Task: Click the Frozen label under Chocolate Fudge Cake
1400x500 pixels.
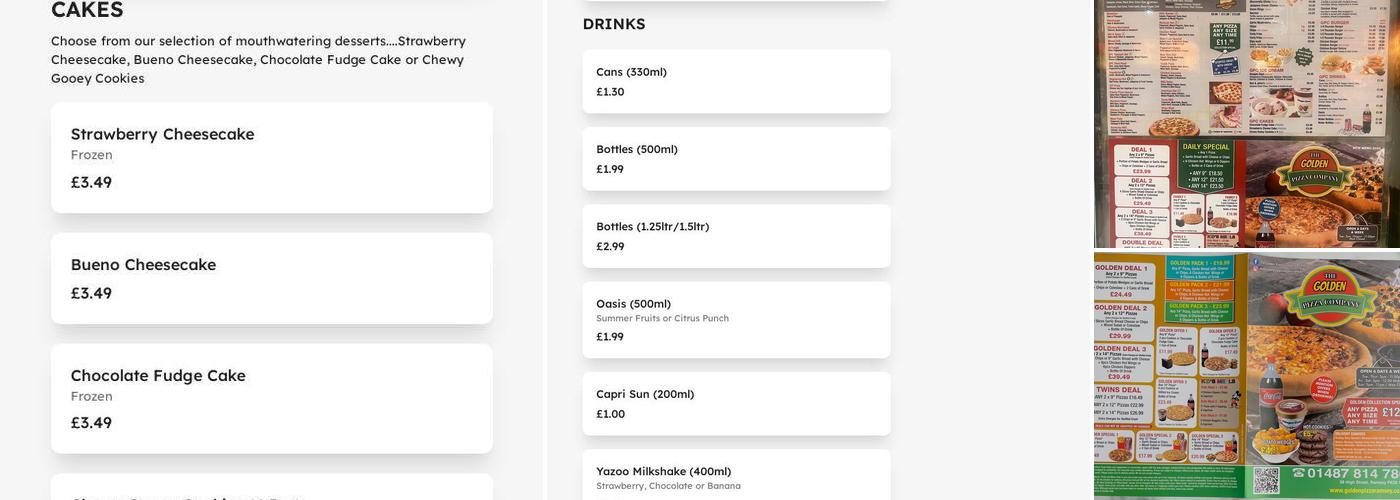Action: tap(91, 396)
